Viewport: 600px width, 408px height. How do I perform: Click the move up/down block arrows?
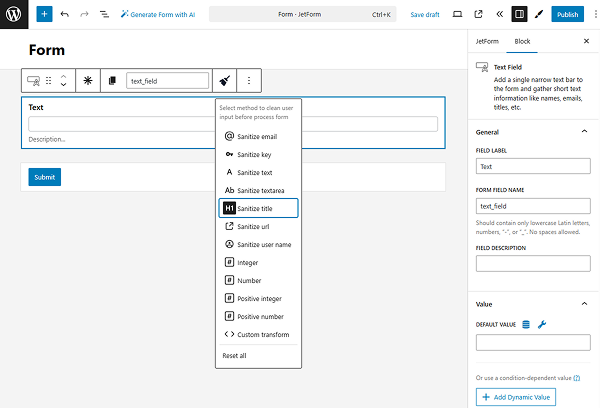(64, 80)
